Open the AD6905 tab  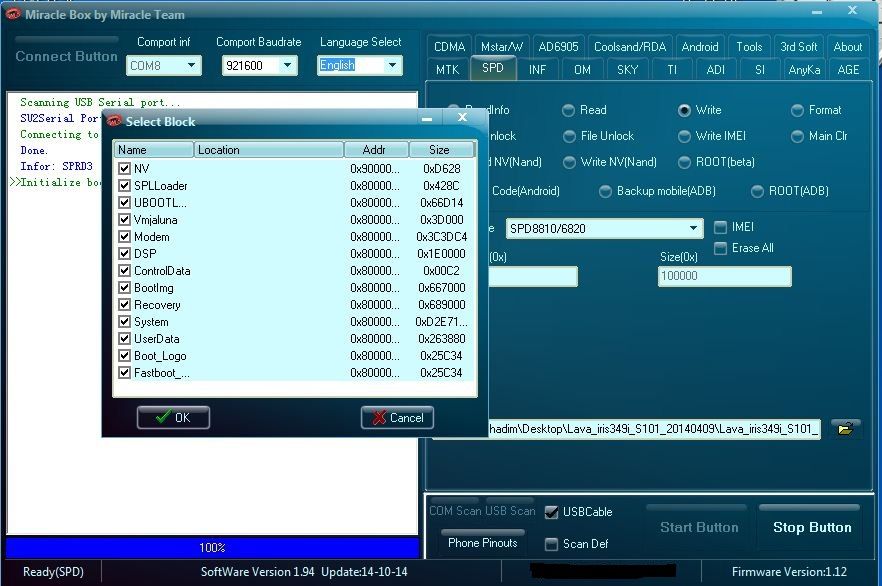[558, 47]
